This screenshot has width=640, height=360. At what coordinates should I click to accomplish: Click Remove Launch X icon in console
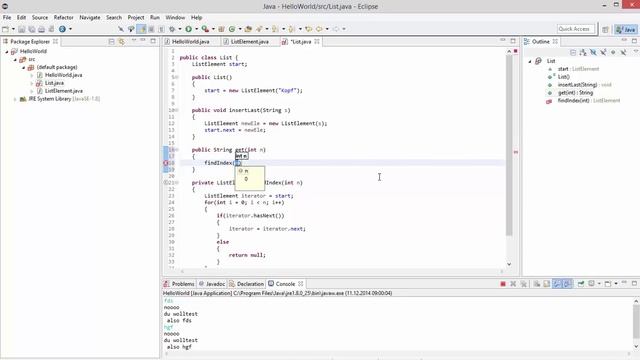pos(513,284)
